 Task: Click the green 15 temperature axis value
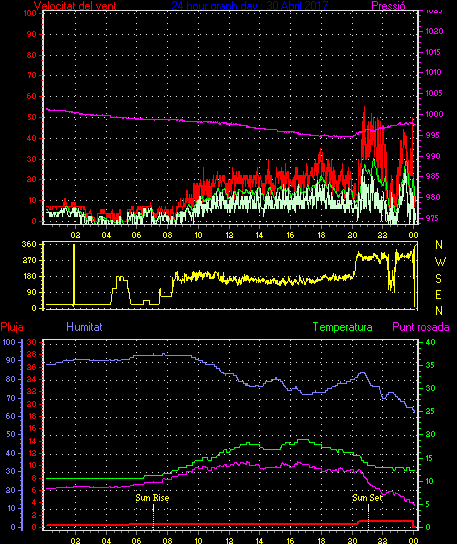coord(430,458)
